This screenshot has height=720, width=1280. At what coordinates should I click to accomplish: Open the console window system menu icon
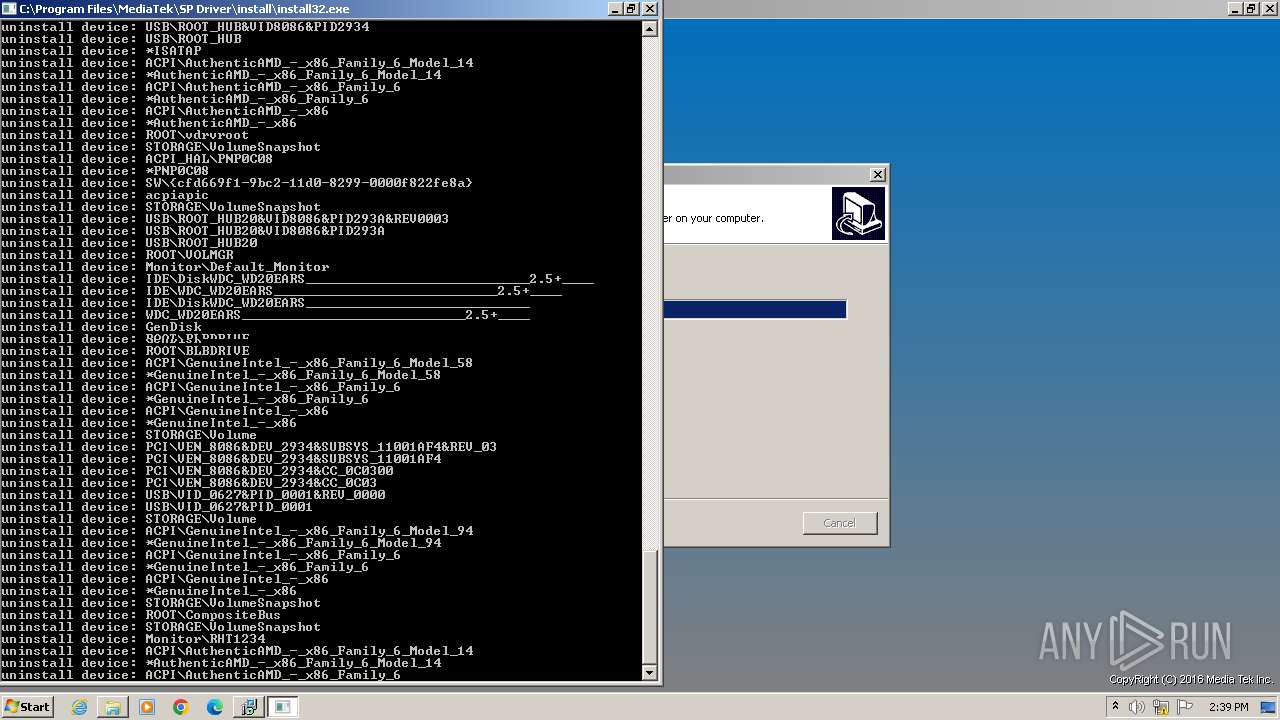(9, 8)
